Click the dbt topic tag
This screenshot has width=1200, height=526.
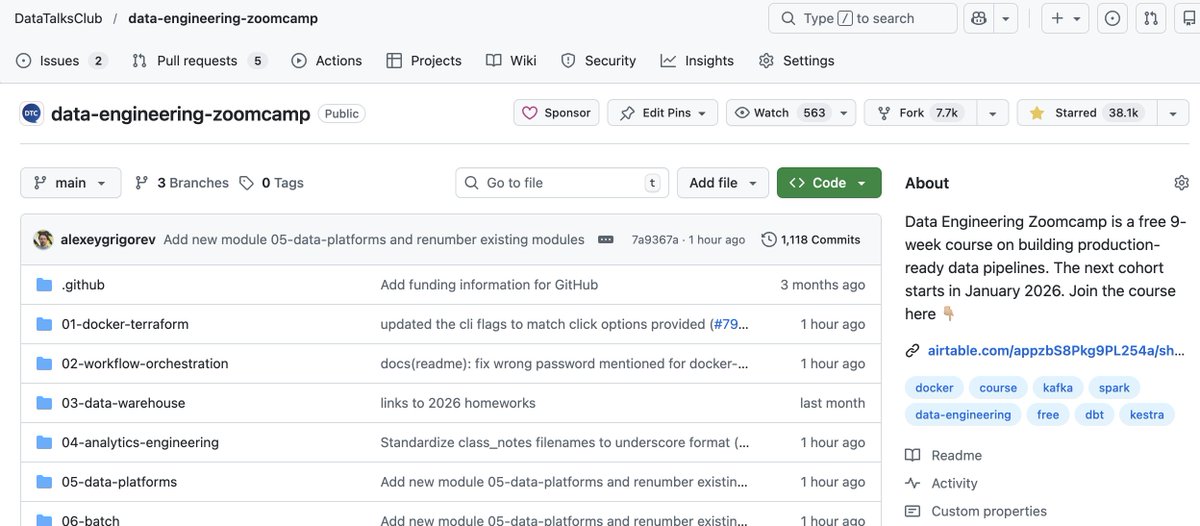point(1095,414)
